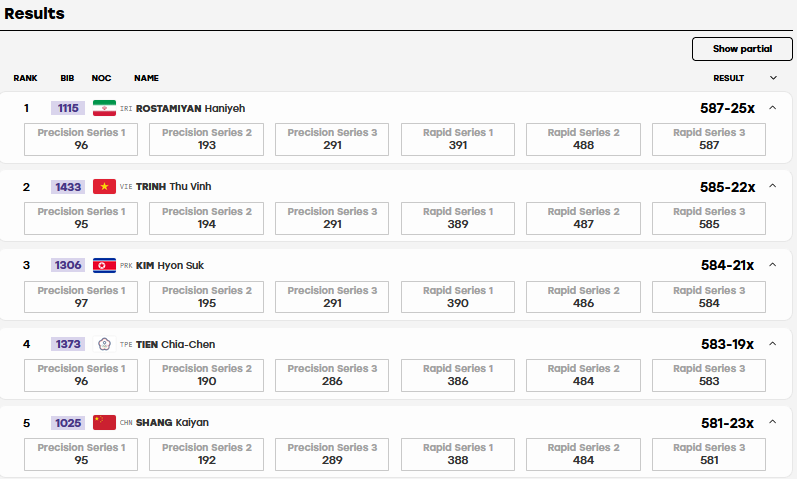This screenshot has width=797, height=479.
Task: Collapse SHANG Kaiyan's series breakdown
Action: (x=773, y=422)
